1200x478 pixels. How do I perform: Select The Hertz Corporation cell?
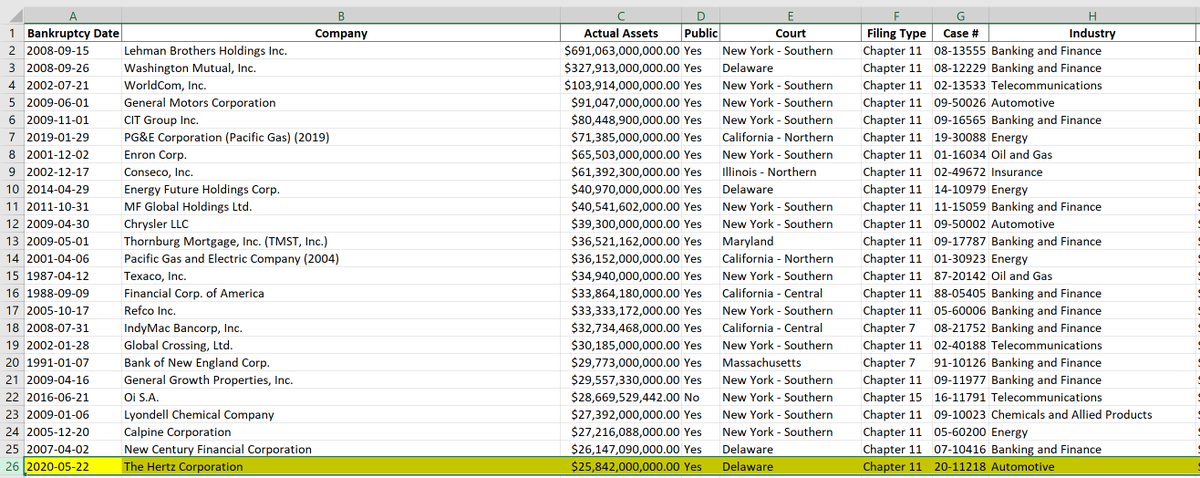pyautogui.click(x=341, y=466)
